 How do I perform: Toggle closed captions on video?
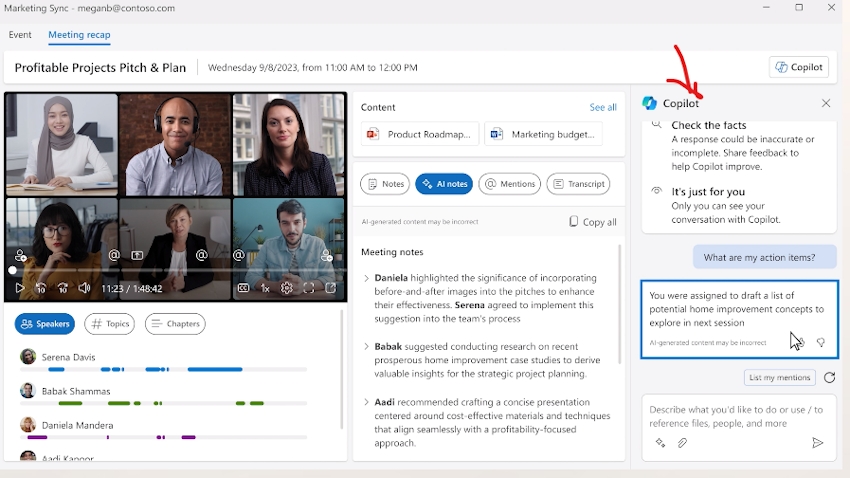tap(243, 288)
